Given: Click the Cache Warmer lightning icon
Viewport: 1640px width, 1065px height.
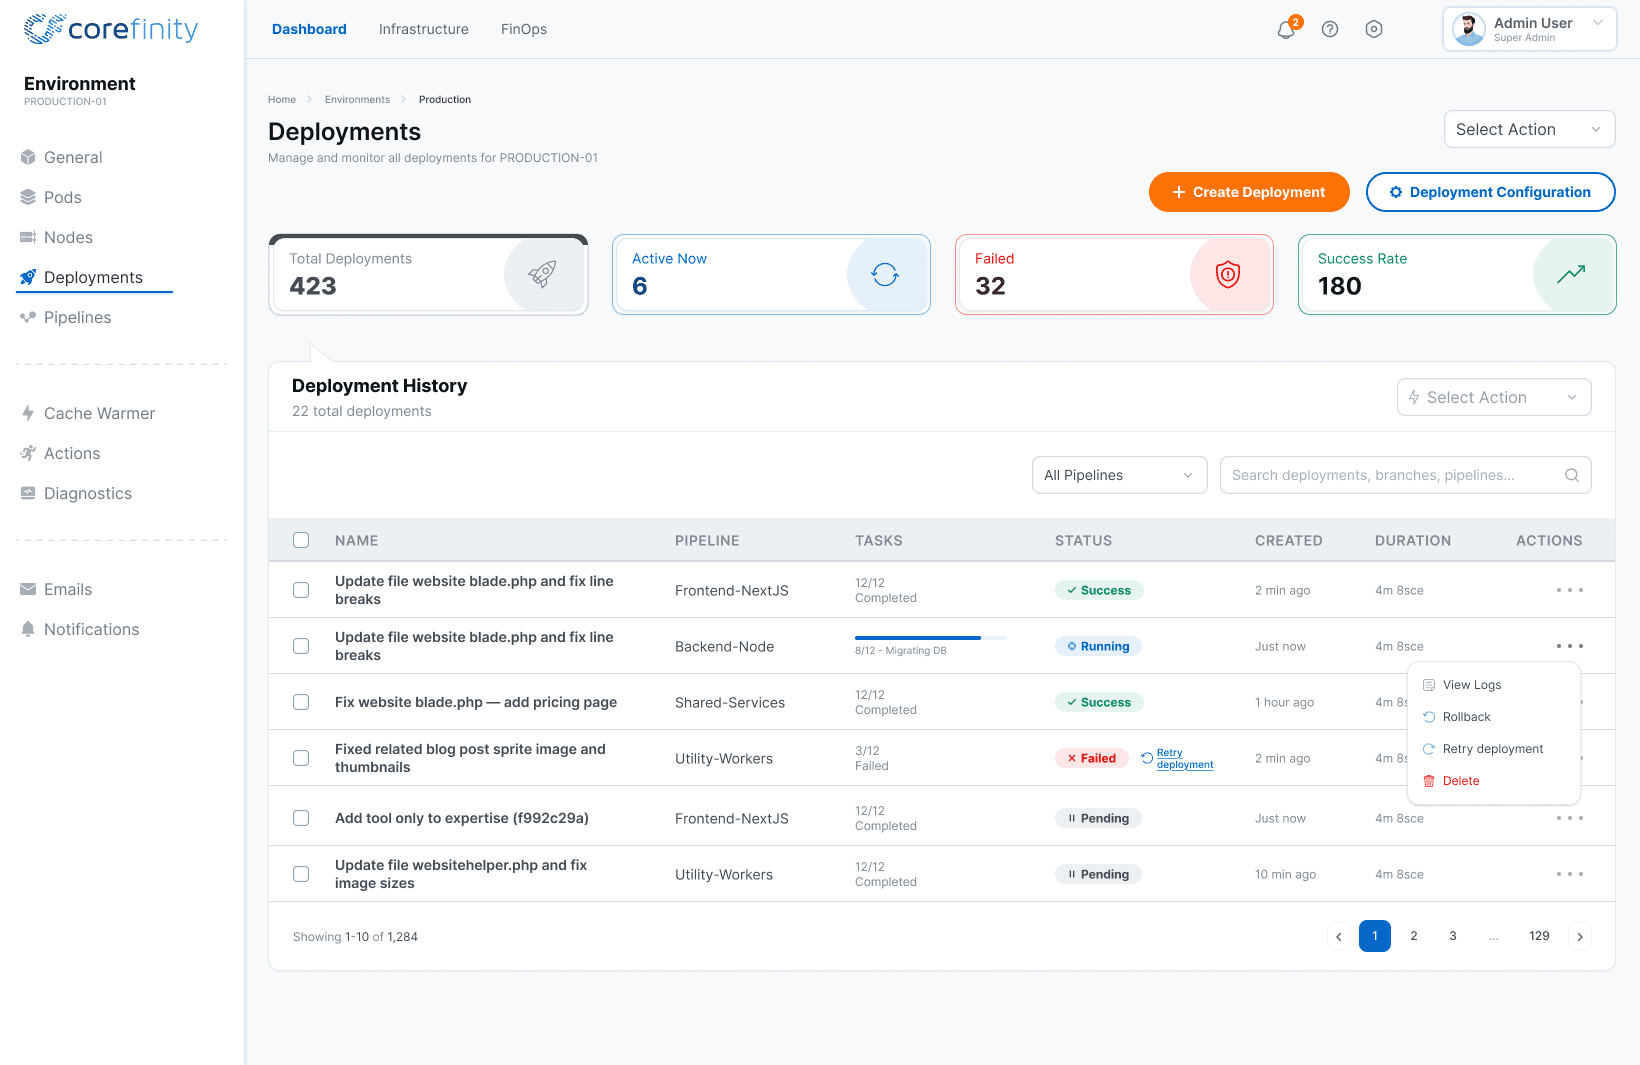Looking at the screenshot, I should pos(28,413).
